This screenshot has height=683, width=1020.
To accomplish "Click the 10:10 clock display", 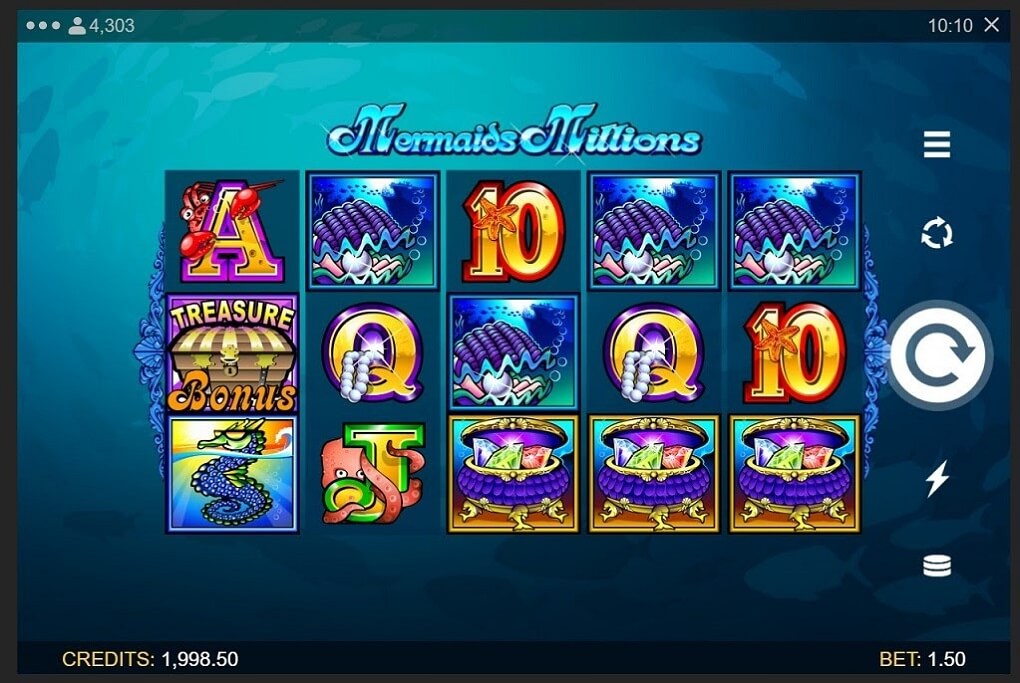I will tap(950, 25).
